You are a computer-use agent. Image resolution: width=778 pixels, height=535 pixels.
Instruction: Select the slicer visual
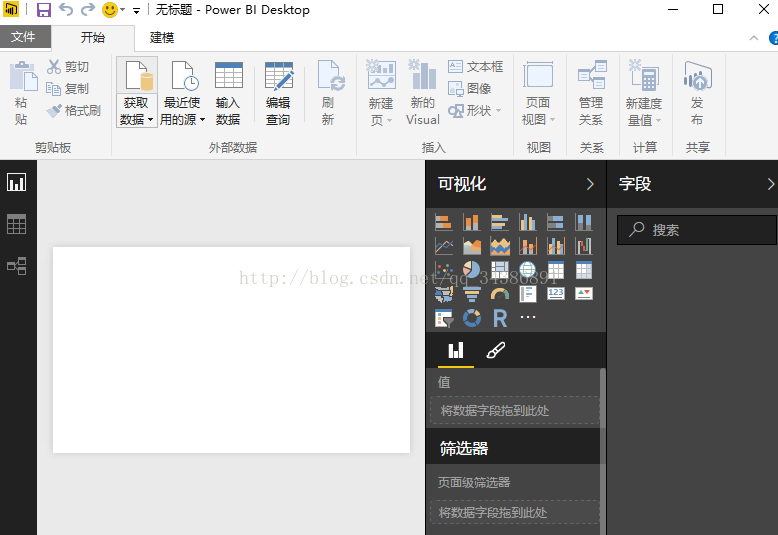point(443,318)
